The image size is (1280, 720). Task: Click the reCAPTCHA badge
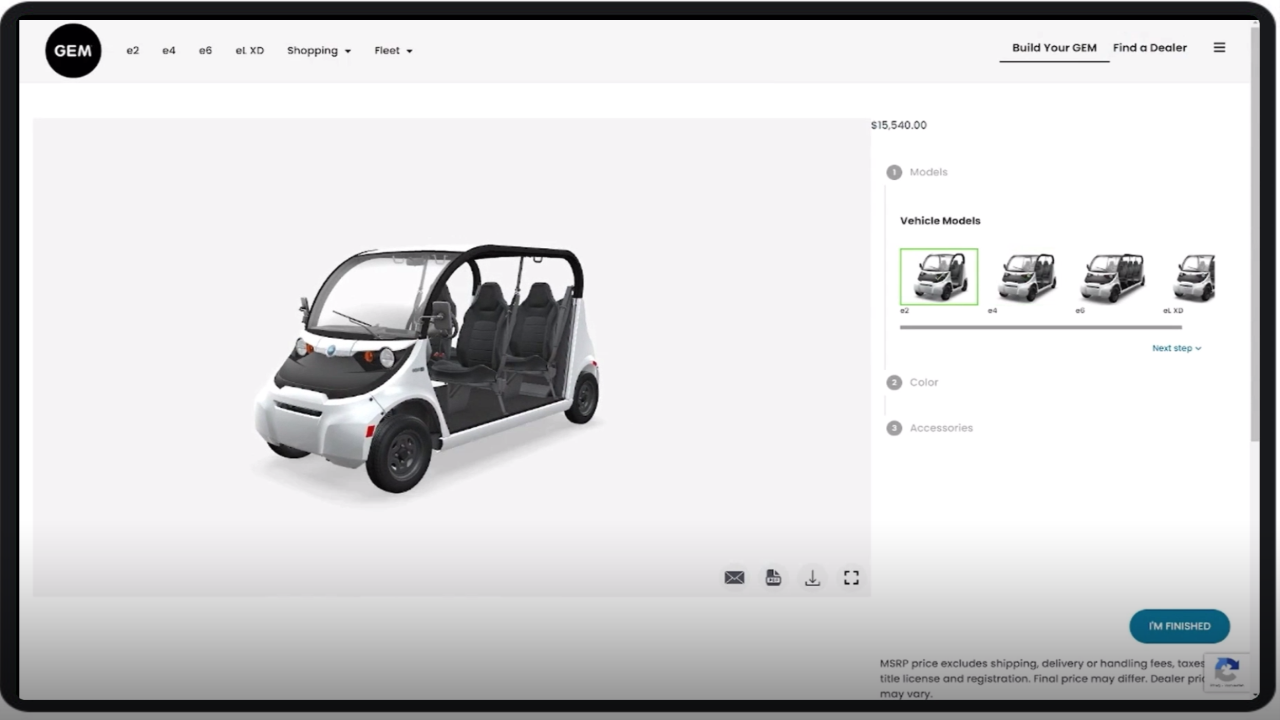click(1227, 671)
